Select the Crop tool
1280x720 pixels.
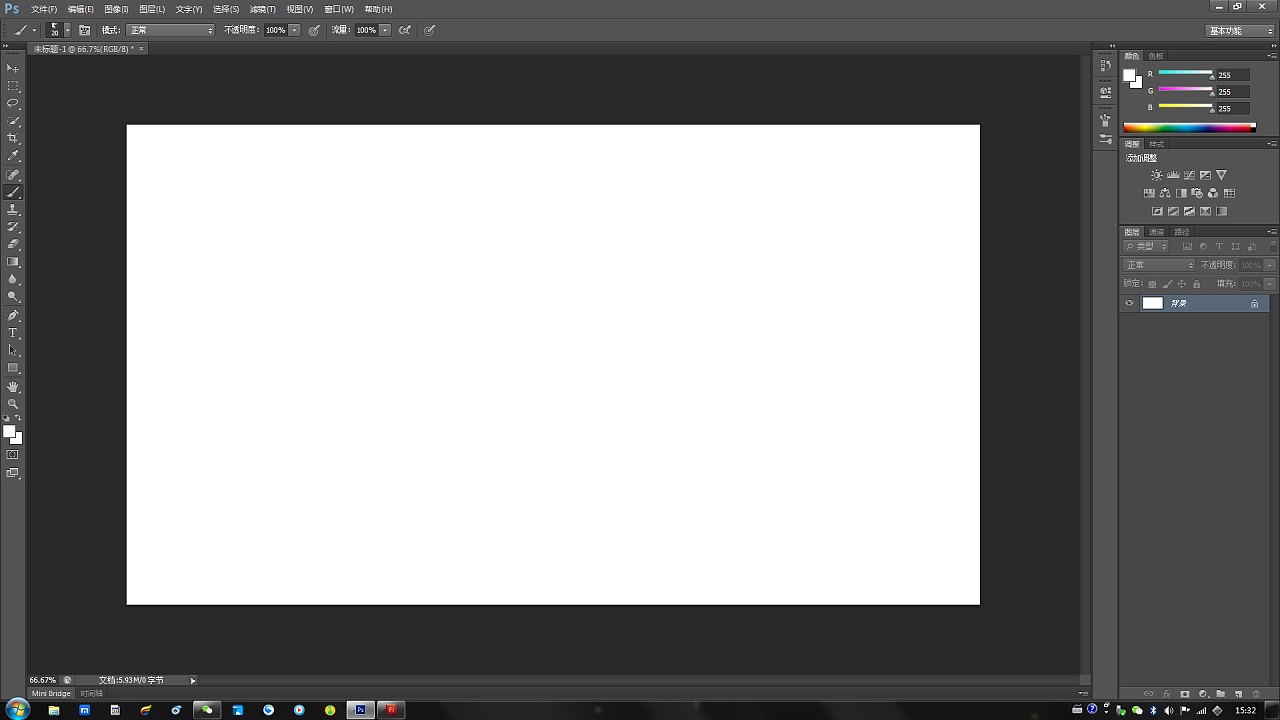pyautogui.click(x=13, y=138)
